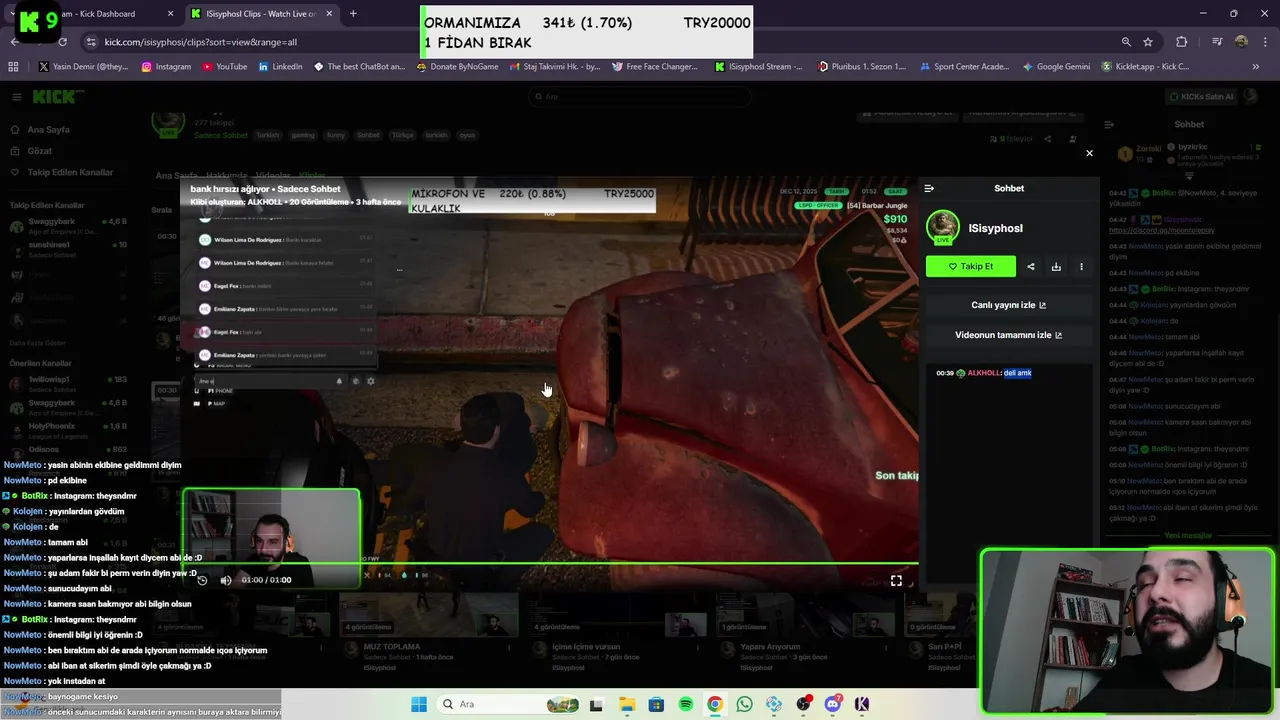Open Pluribus 1. Sezon bookmark
This screenshot has height=720, width=1280.
point(862,67)
